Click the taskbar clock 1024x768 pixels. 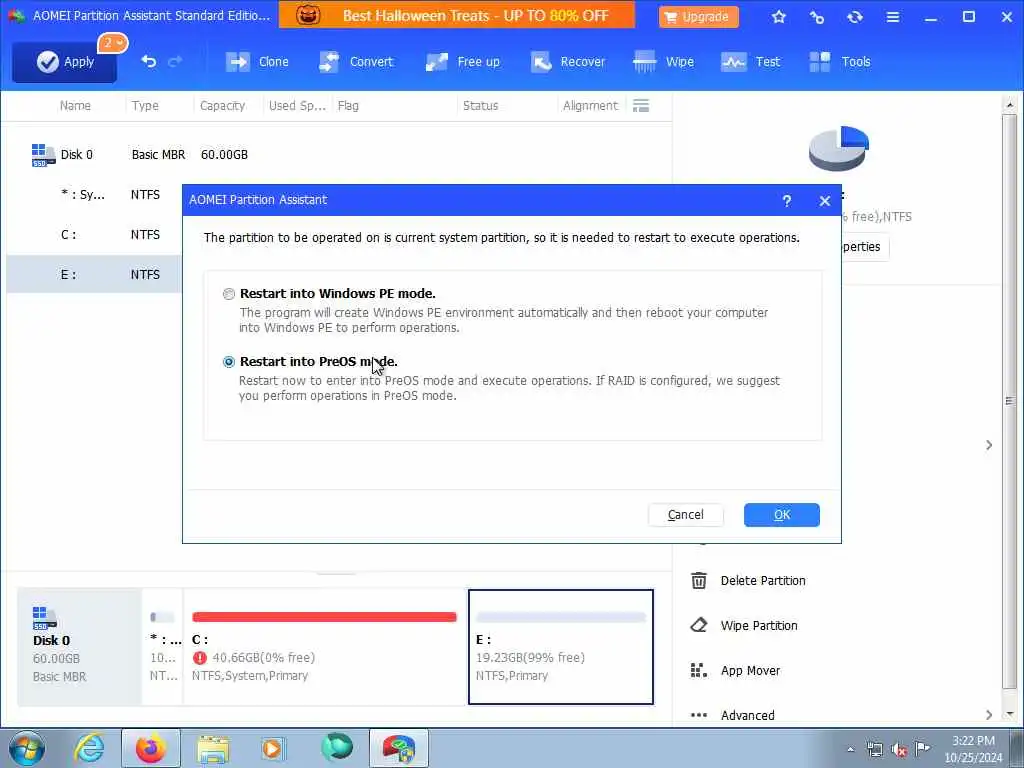(973, 749)
